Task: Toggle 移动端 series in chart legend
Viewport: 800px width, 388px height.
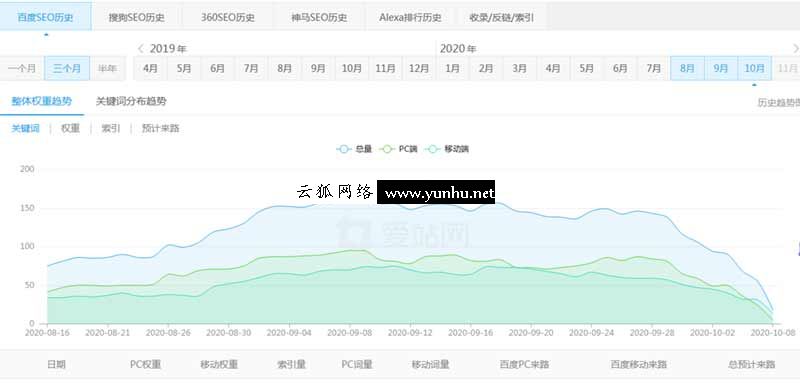Action: click(x=447, y=149)
